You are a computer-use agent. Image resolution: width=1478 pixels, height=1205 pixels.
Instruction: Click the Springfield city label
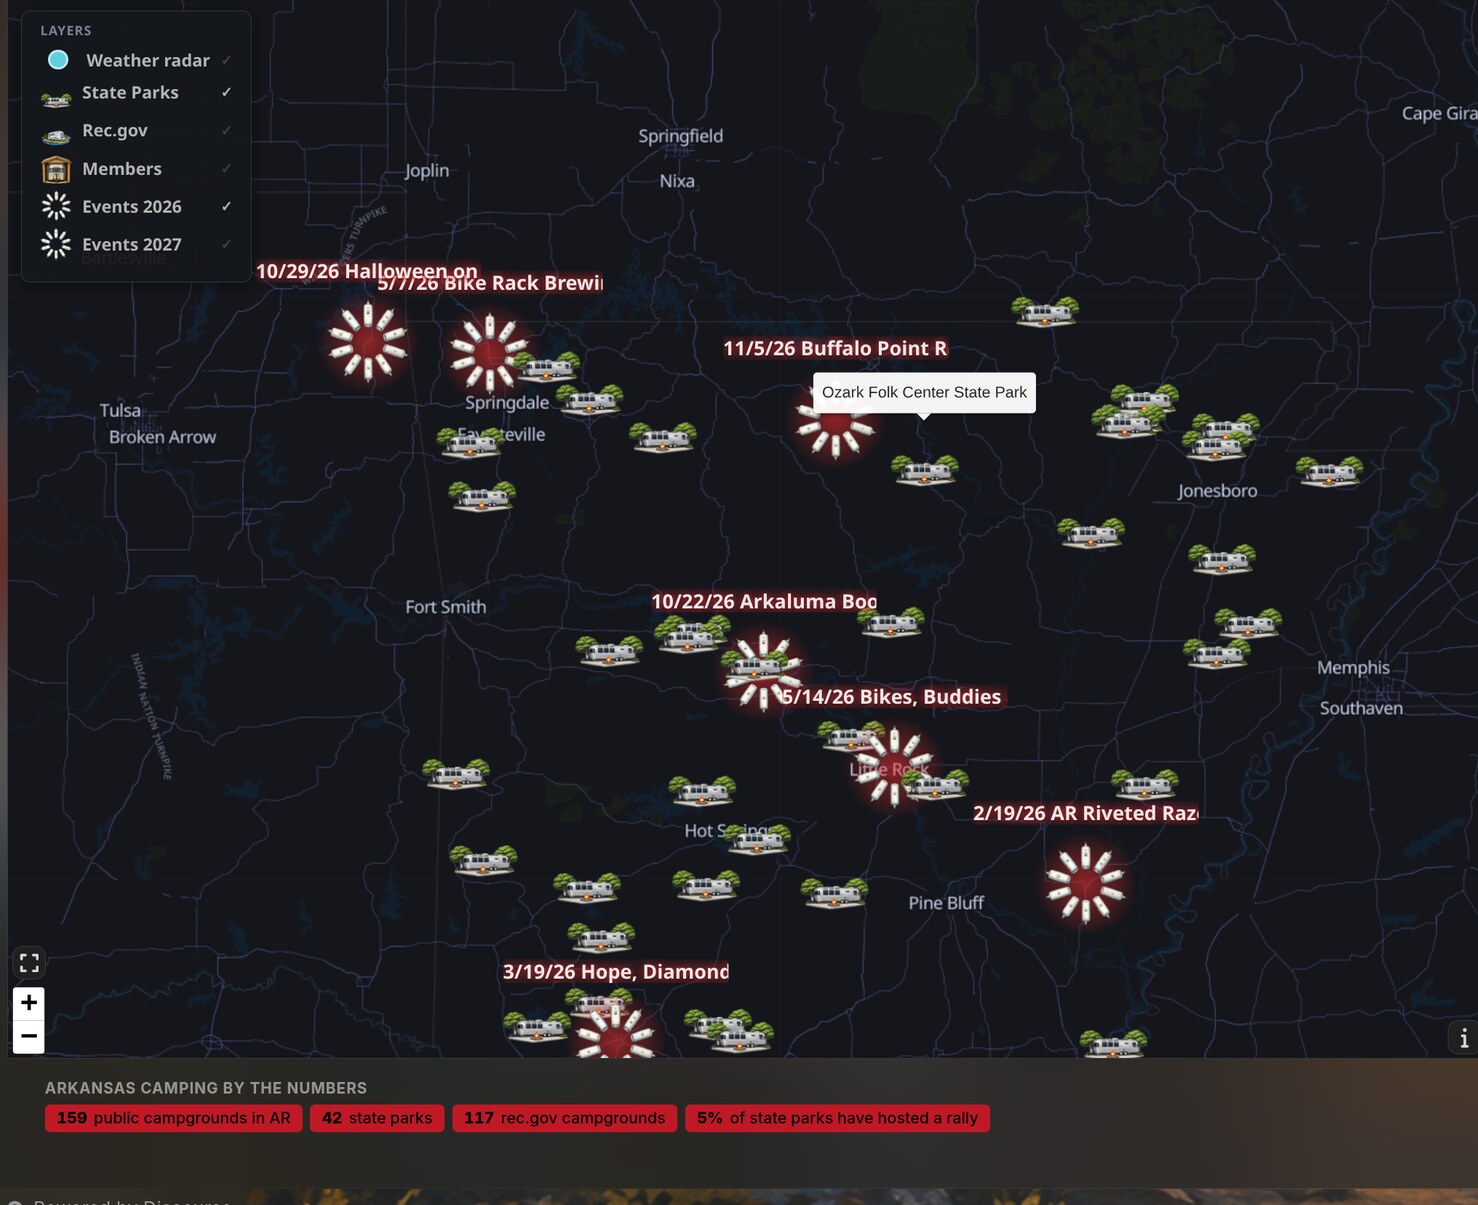[680, 136]
